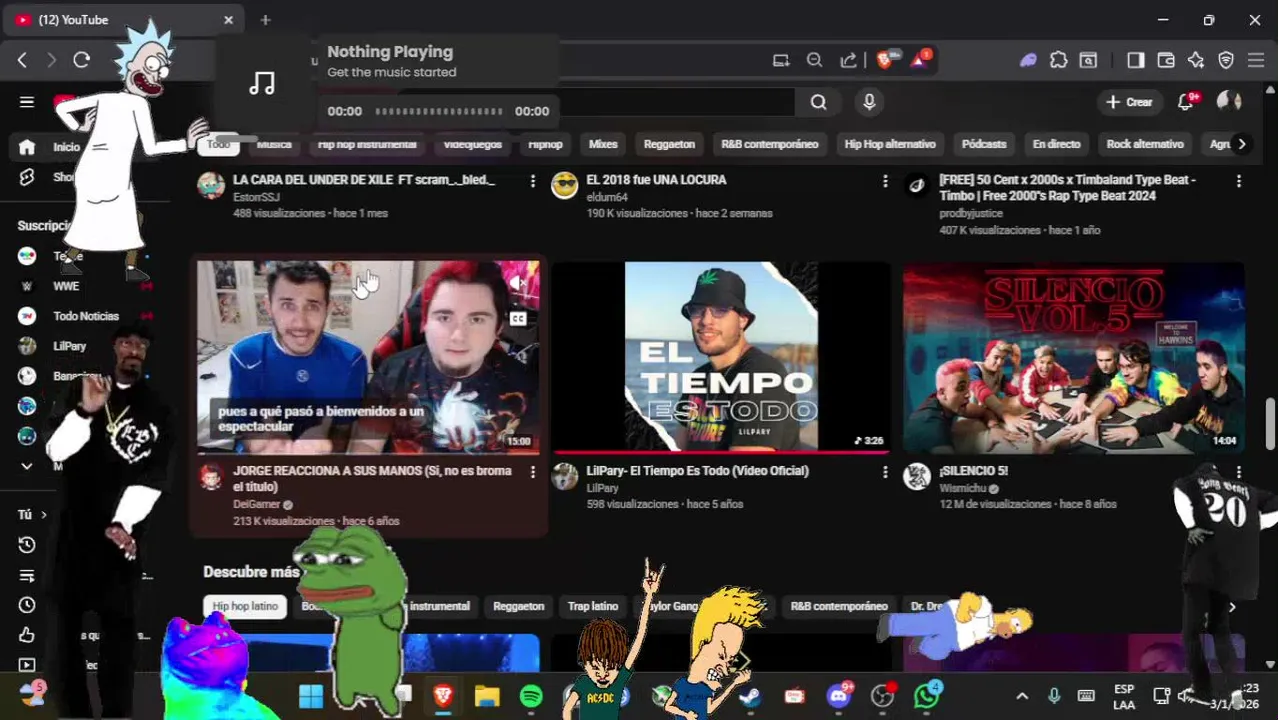Start voice search with the microphone icon
This screenshot has width=1278, height=720.
[869, 102]
